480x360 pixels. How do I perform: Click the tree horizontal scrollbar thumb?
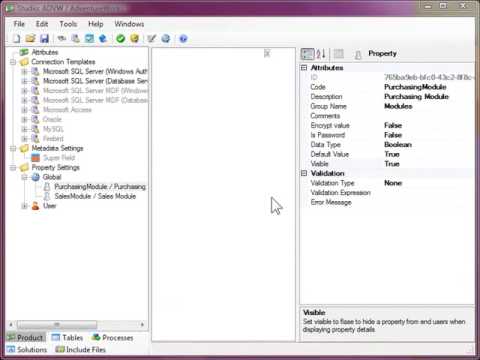click(x=57, y=324)
